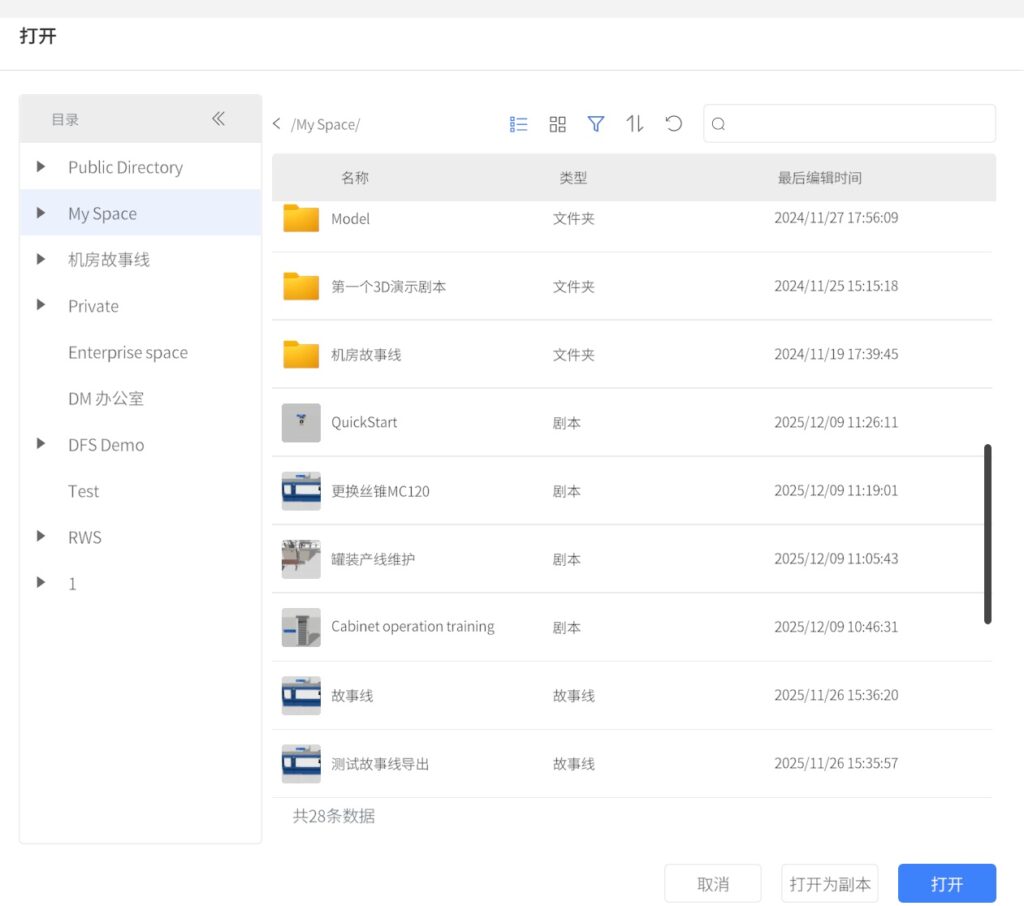Open the filter options icon

pyautogui.click(x=596, y=124)
